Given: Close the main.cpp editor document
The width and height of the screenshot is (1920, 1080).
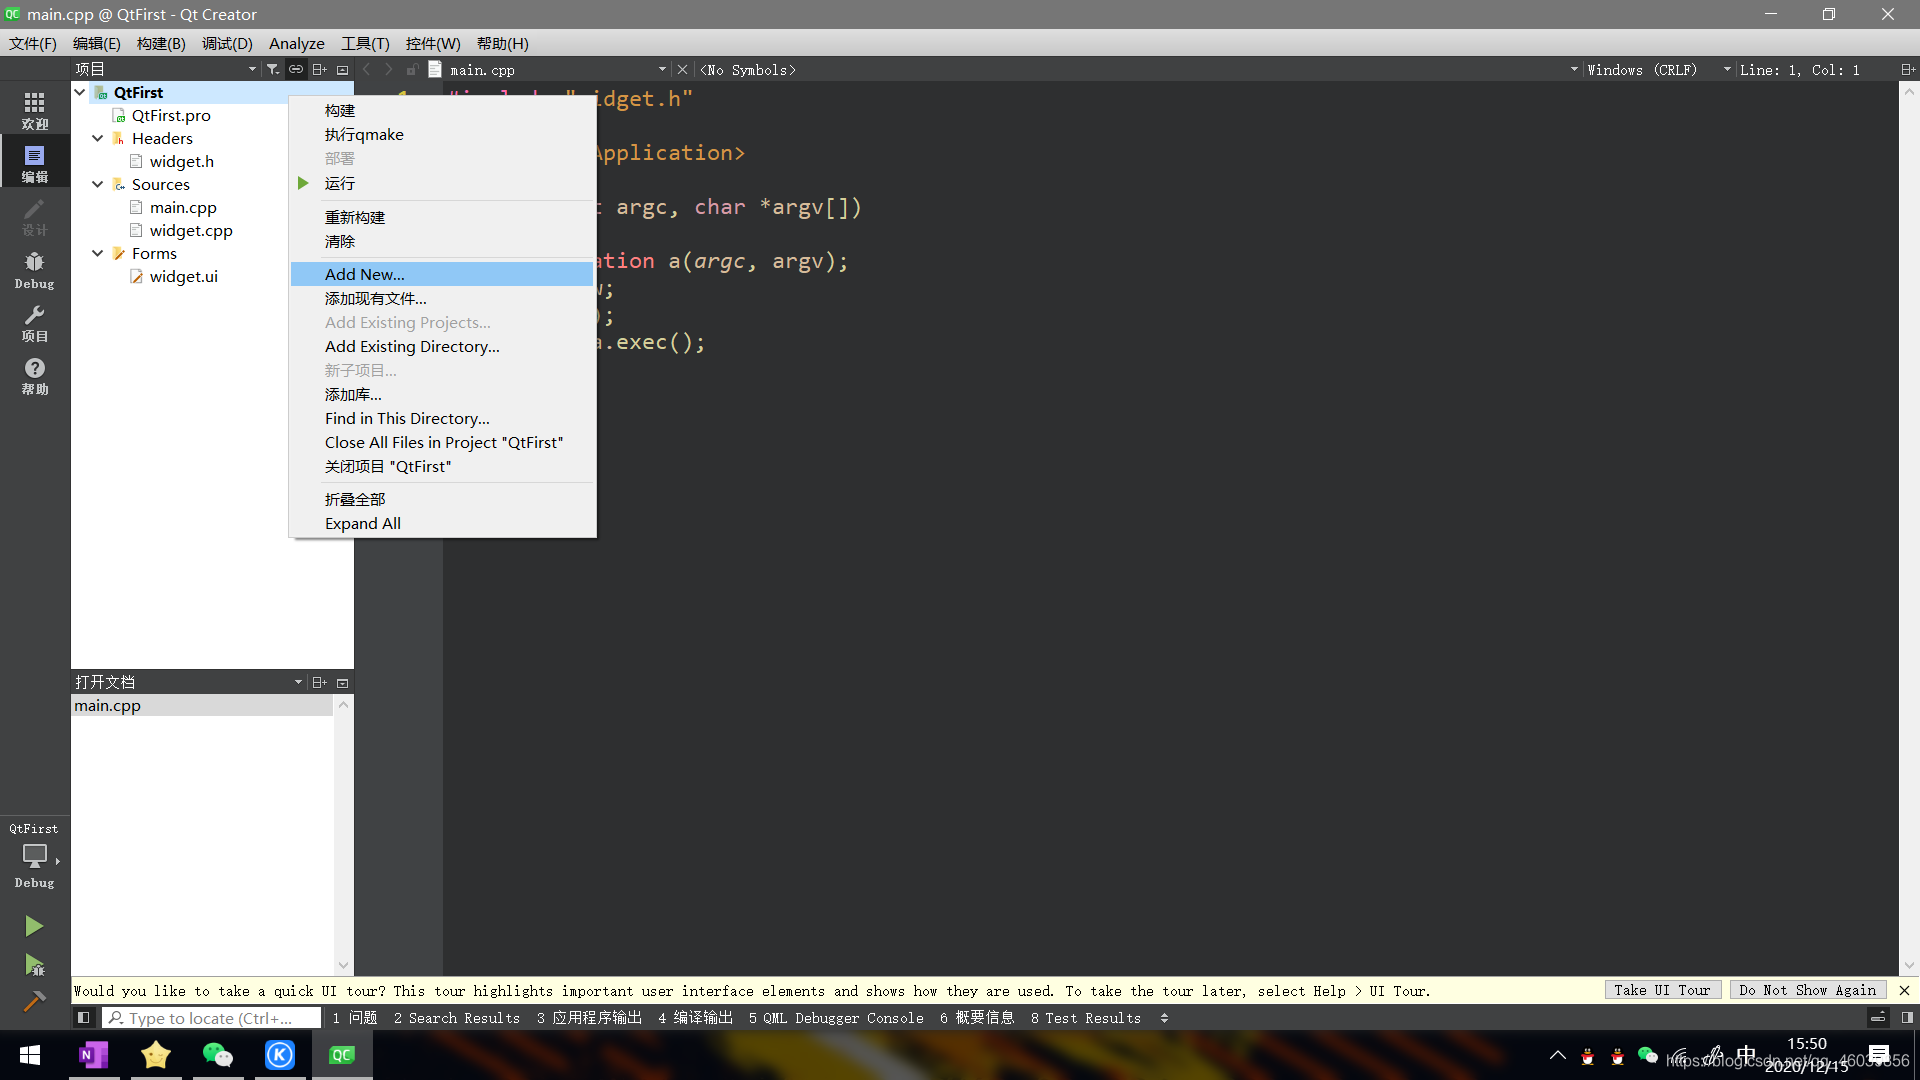Looking at the screenshot, I should click(682, 69).
